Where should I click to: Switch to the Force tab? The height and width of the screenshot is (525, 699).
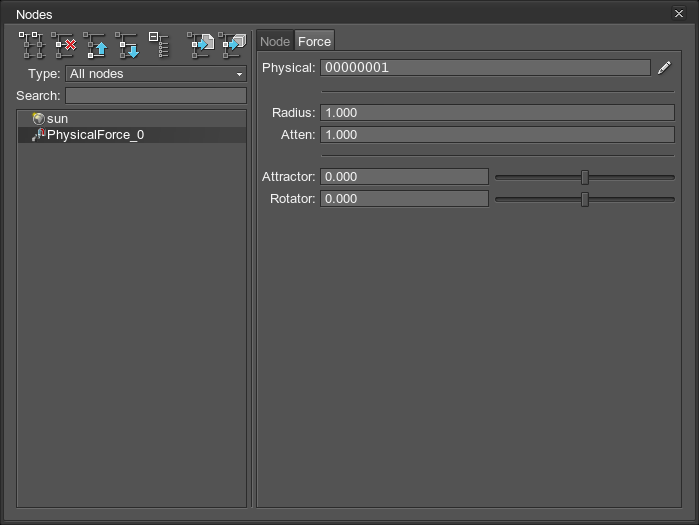point(314,41)
